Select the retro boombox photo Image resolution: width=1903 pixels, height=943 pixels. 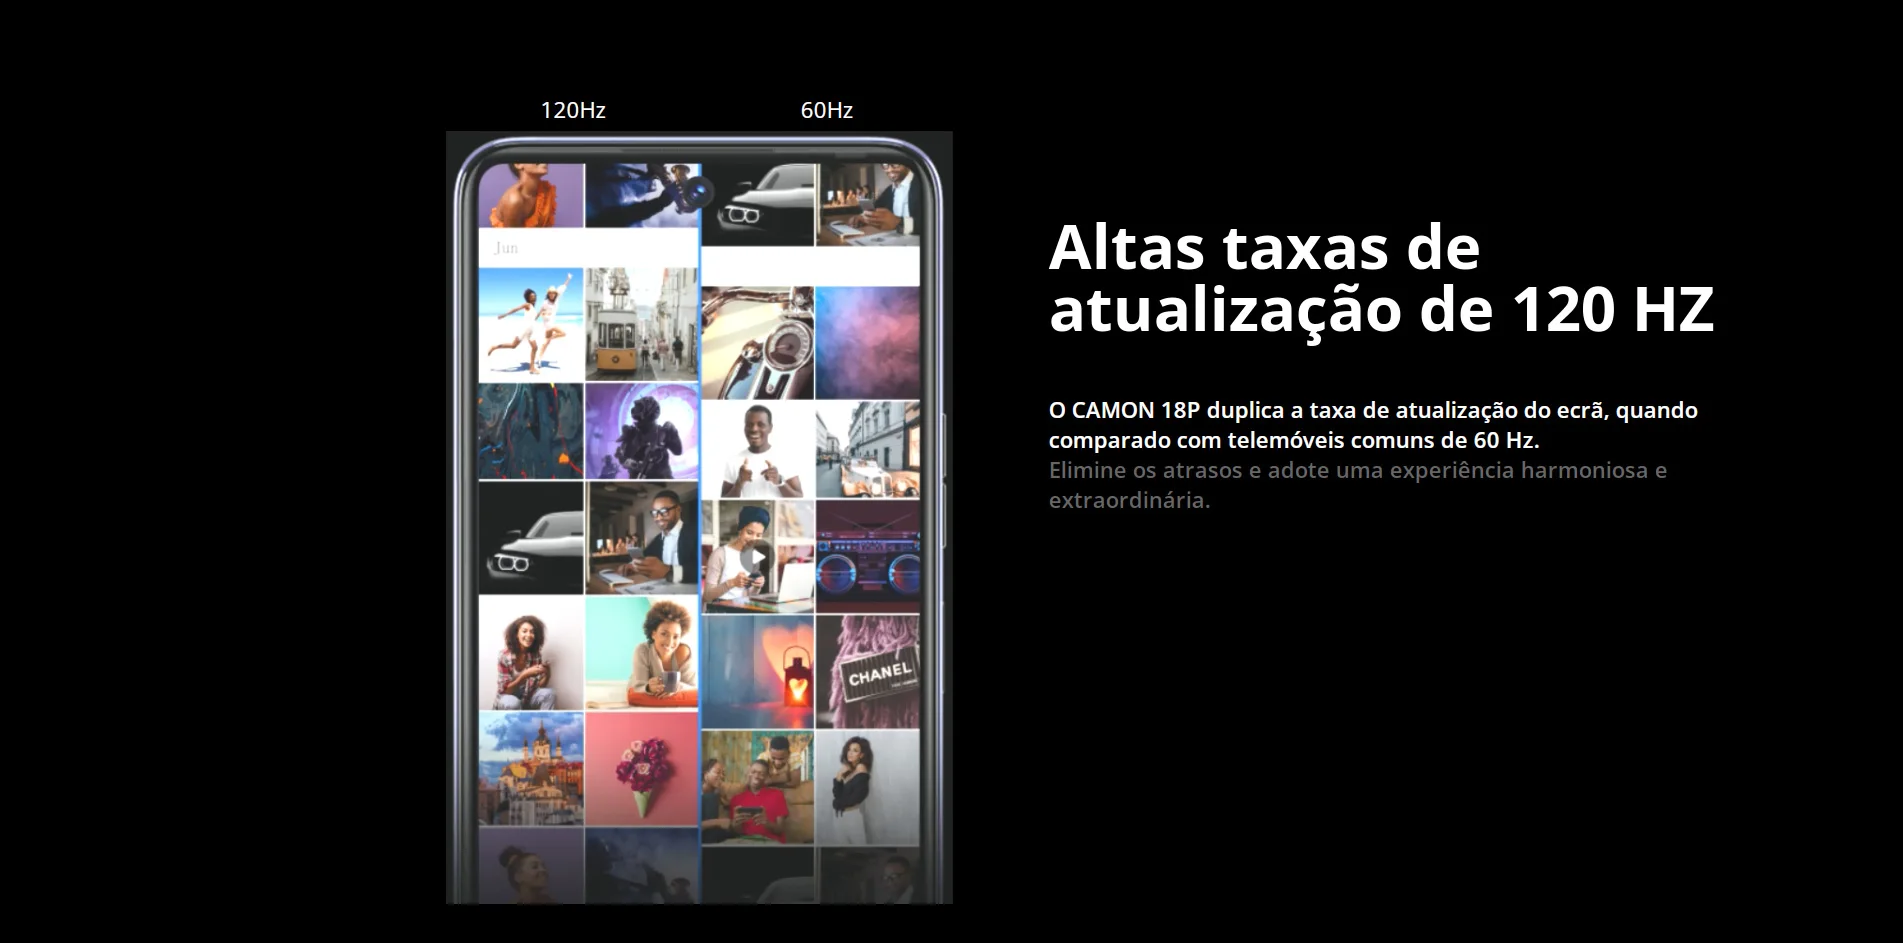(x=868, y=557)
